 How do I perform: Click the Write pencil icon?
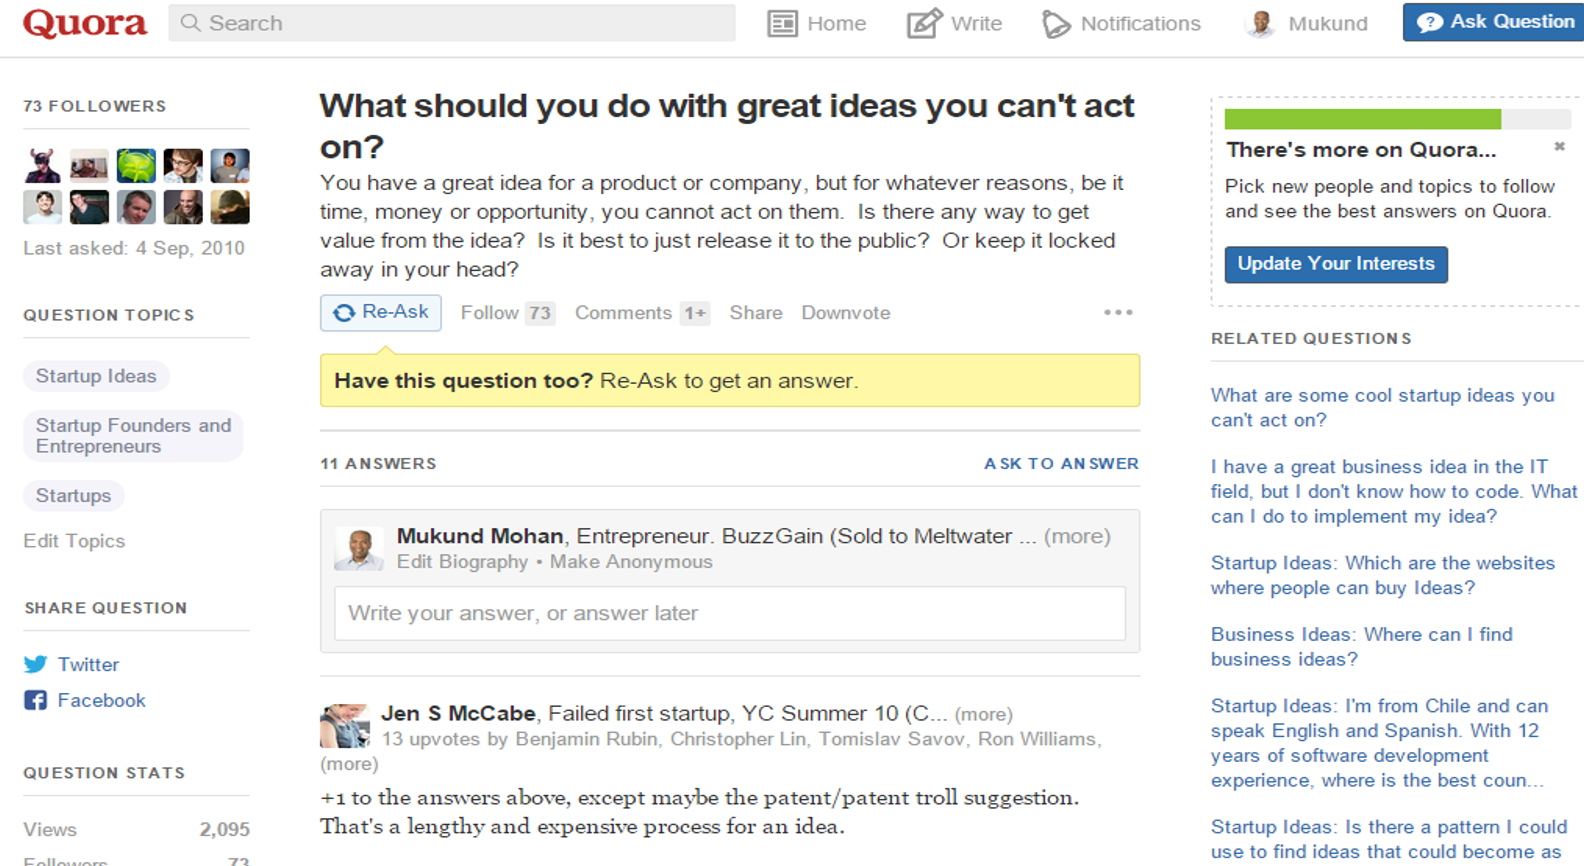click(x=923, y=24)
